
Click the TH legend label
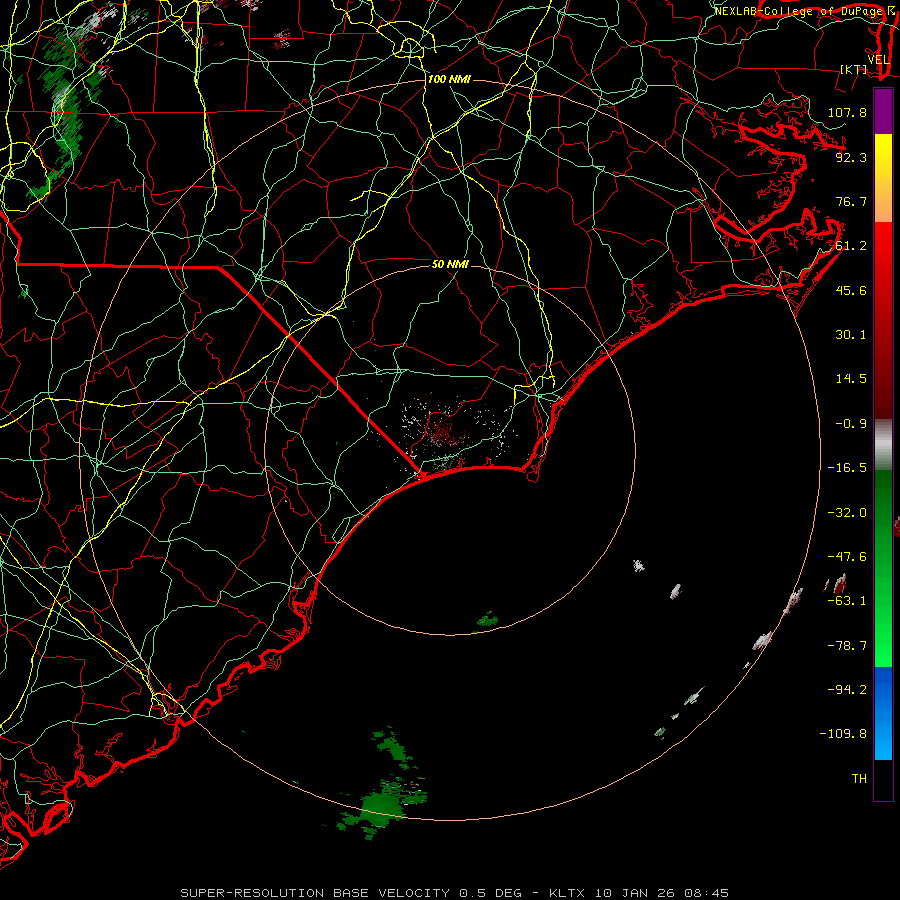click(859, 779)
